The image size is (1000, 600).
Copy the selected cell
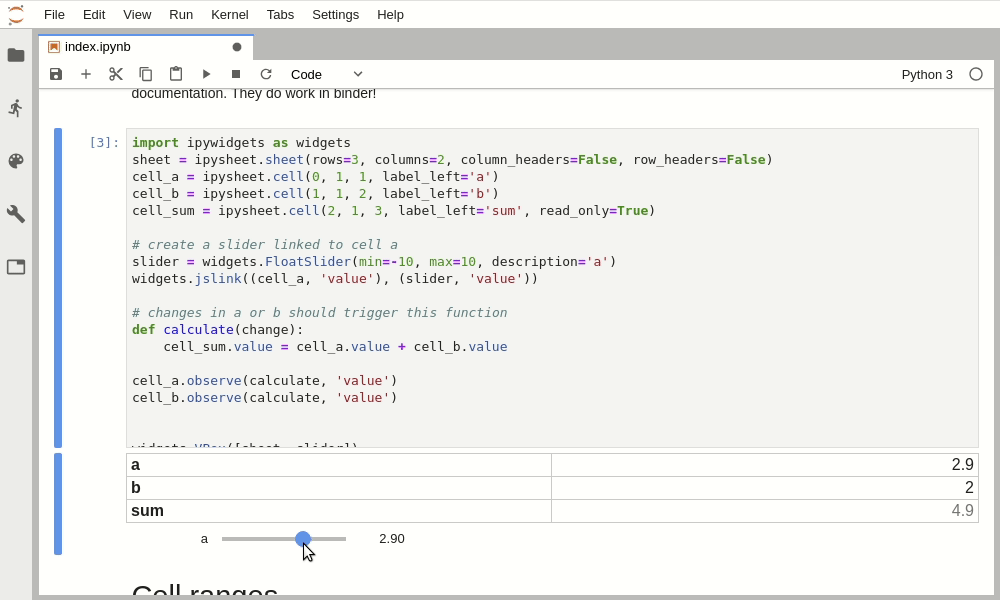(x=145, y=74)
